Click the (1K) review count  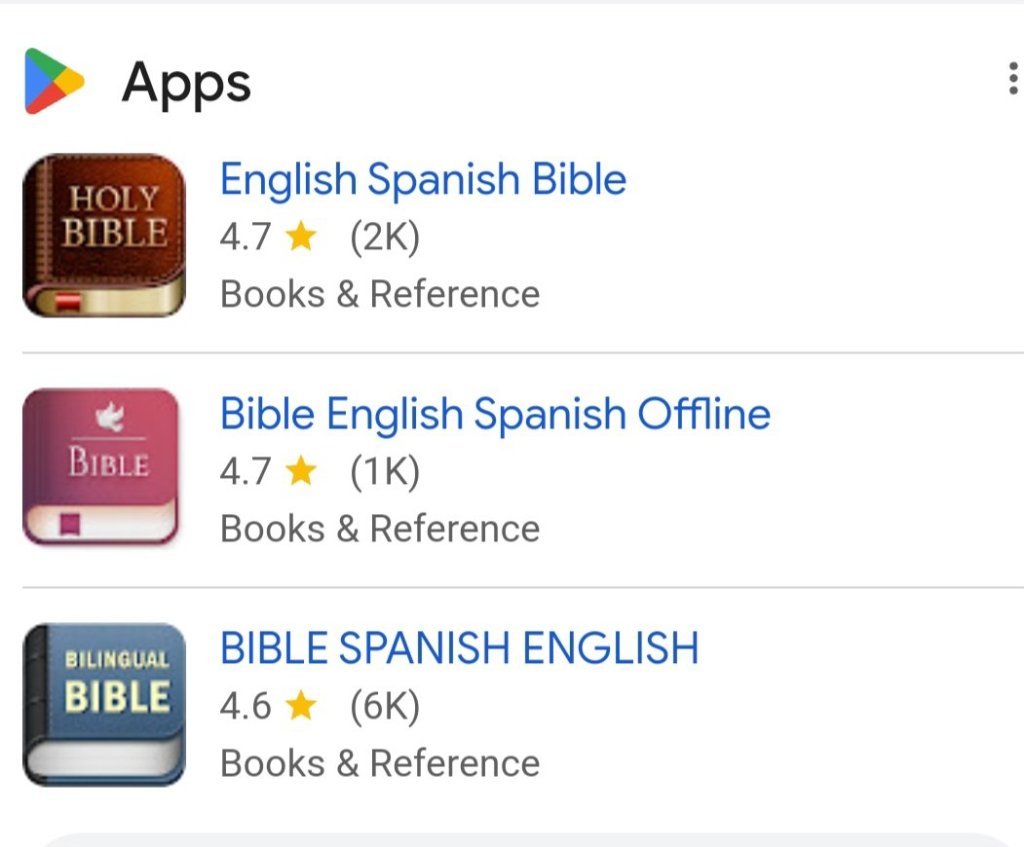tap(385, 472)
